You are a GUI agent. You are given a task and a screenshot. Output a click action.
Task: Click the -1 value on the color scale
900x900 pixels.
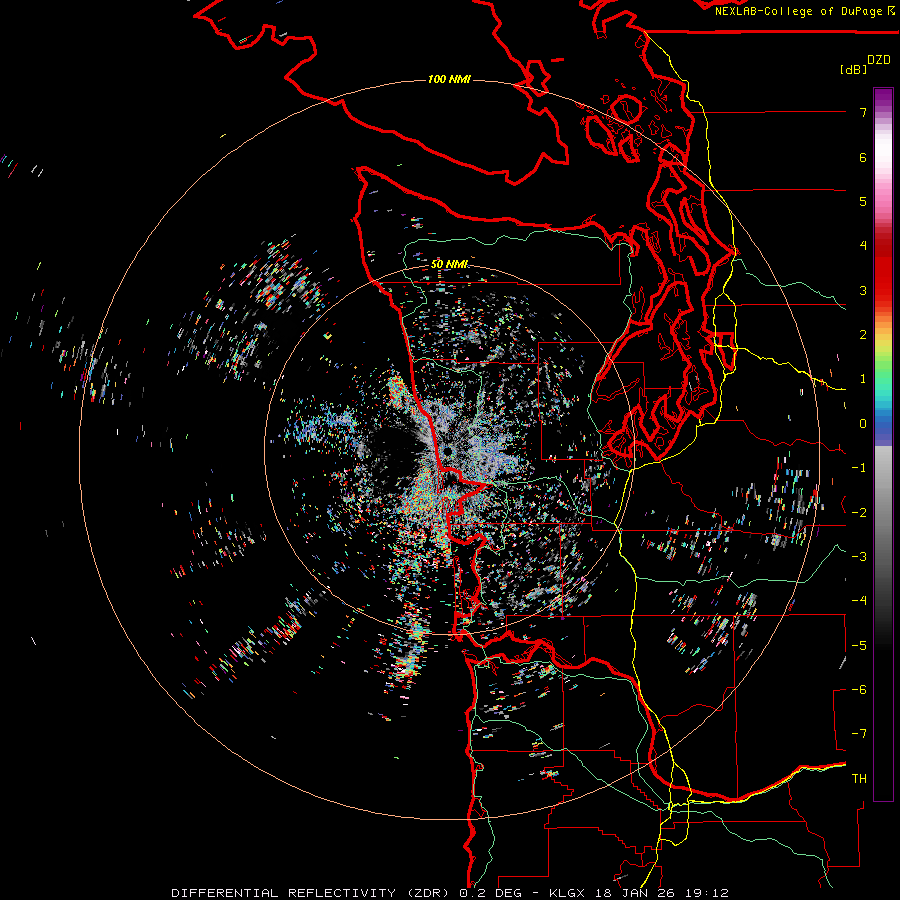[859, 468]
